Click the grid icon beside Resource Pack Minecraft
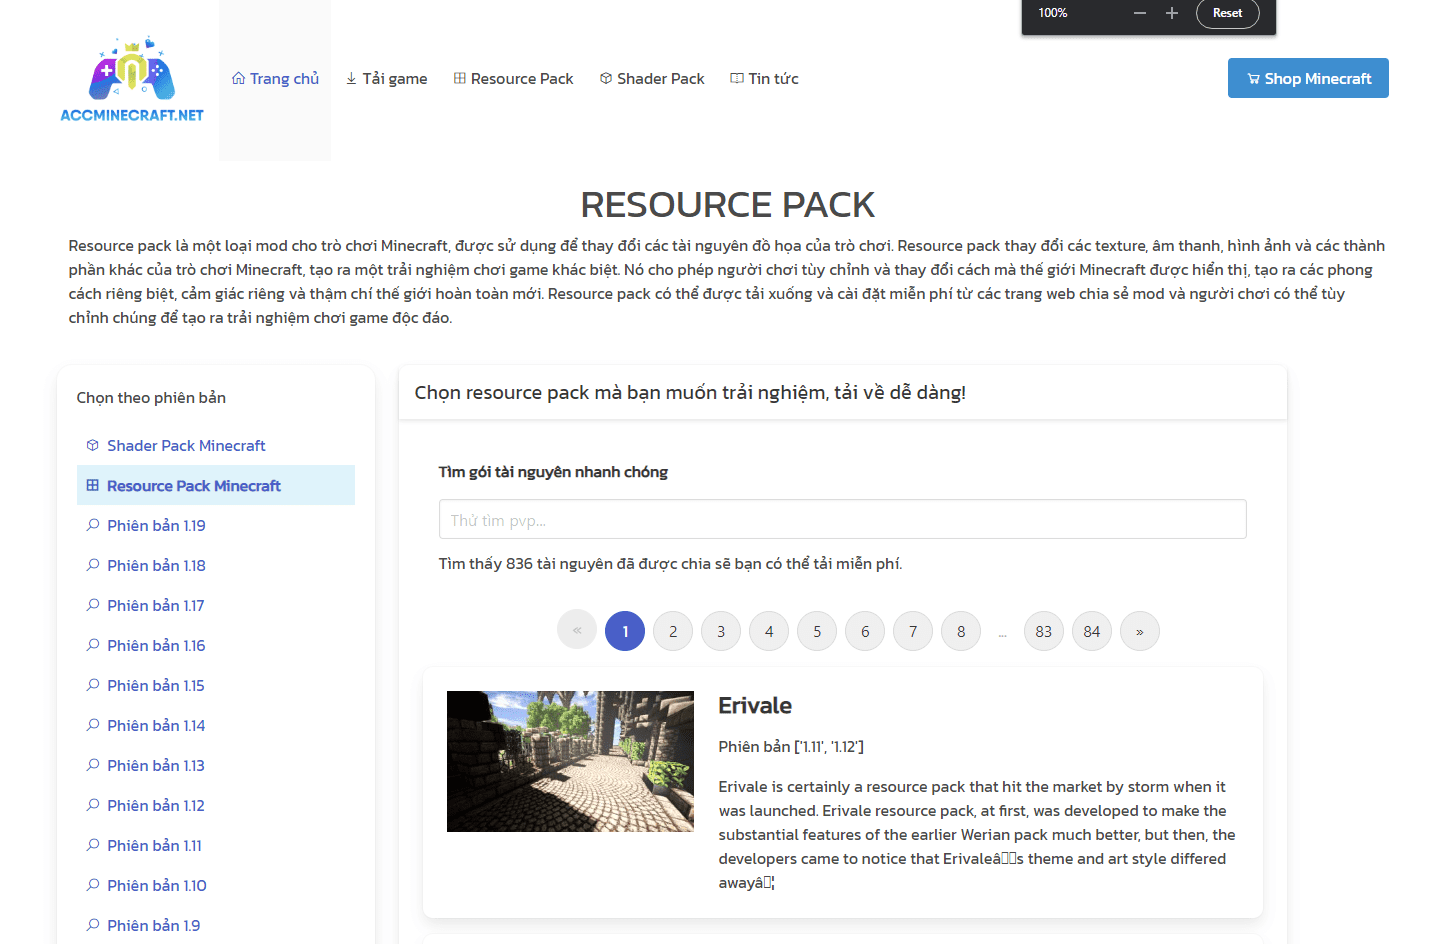This screenshot has height=944, width=1446. coord(93,485)
